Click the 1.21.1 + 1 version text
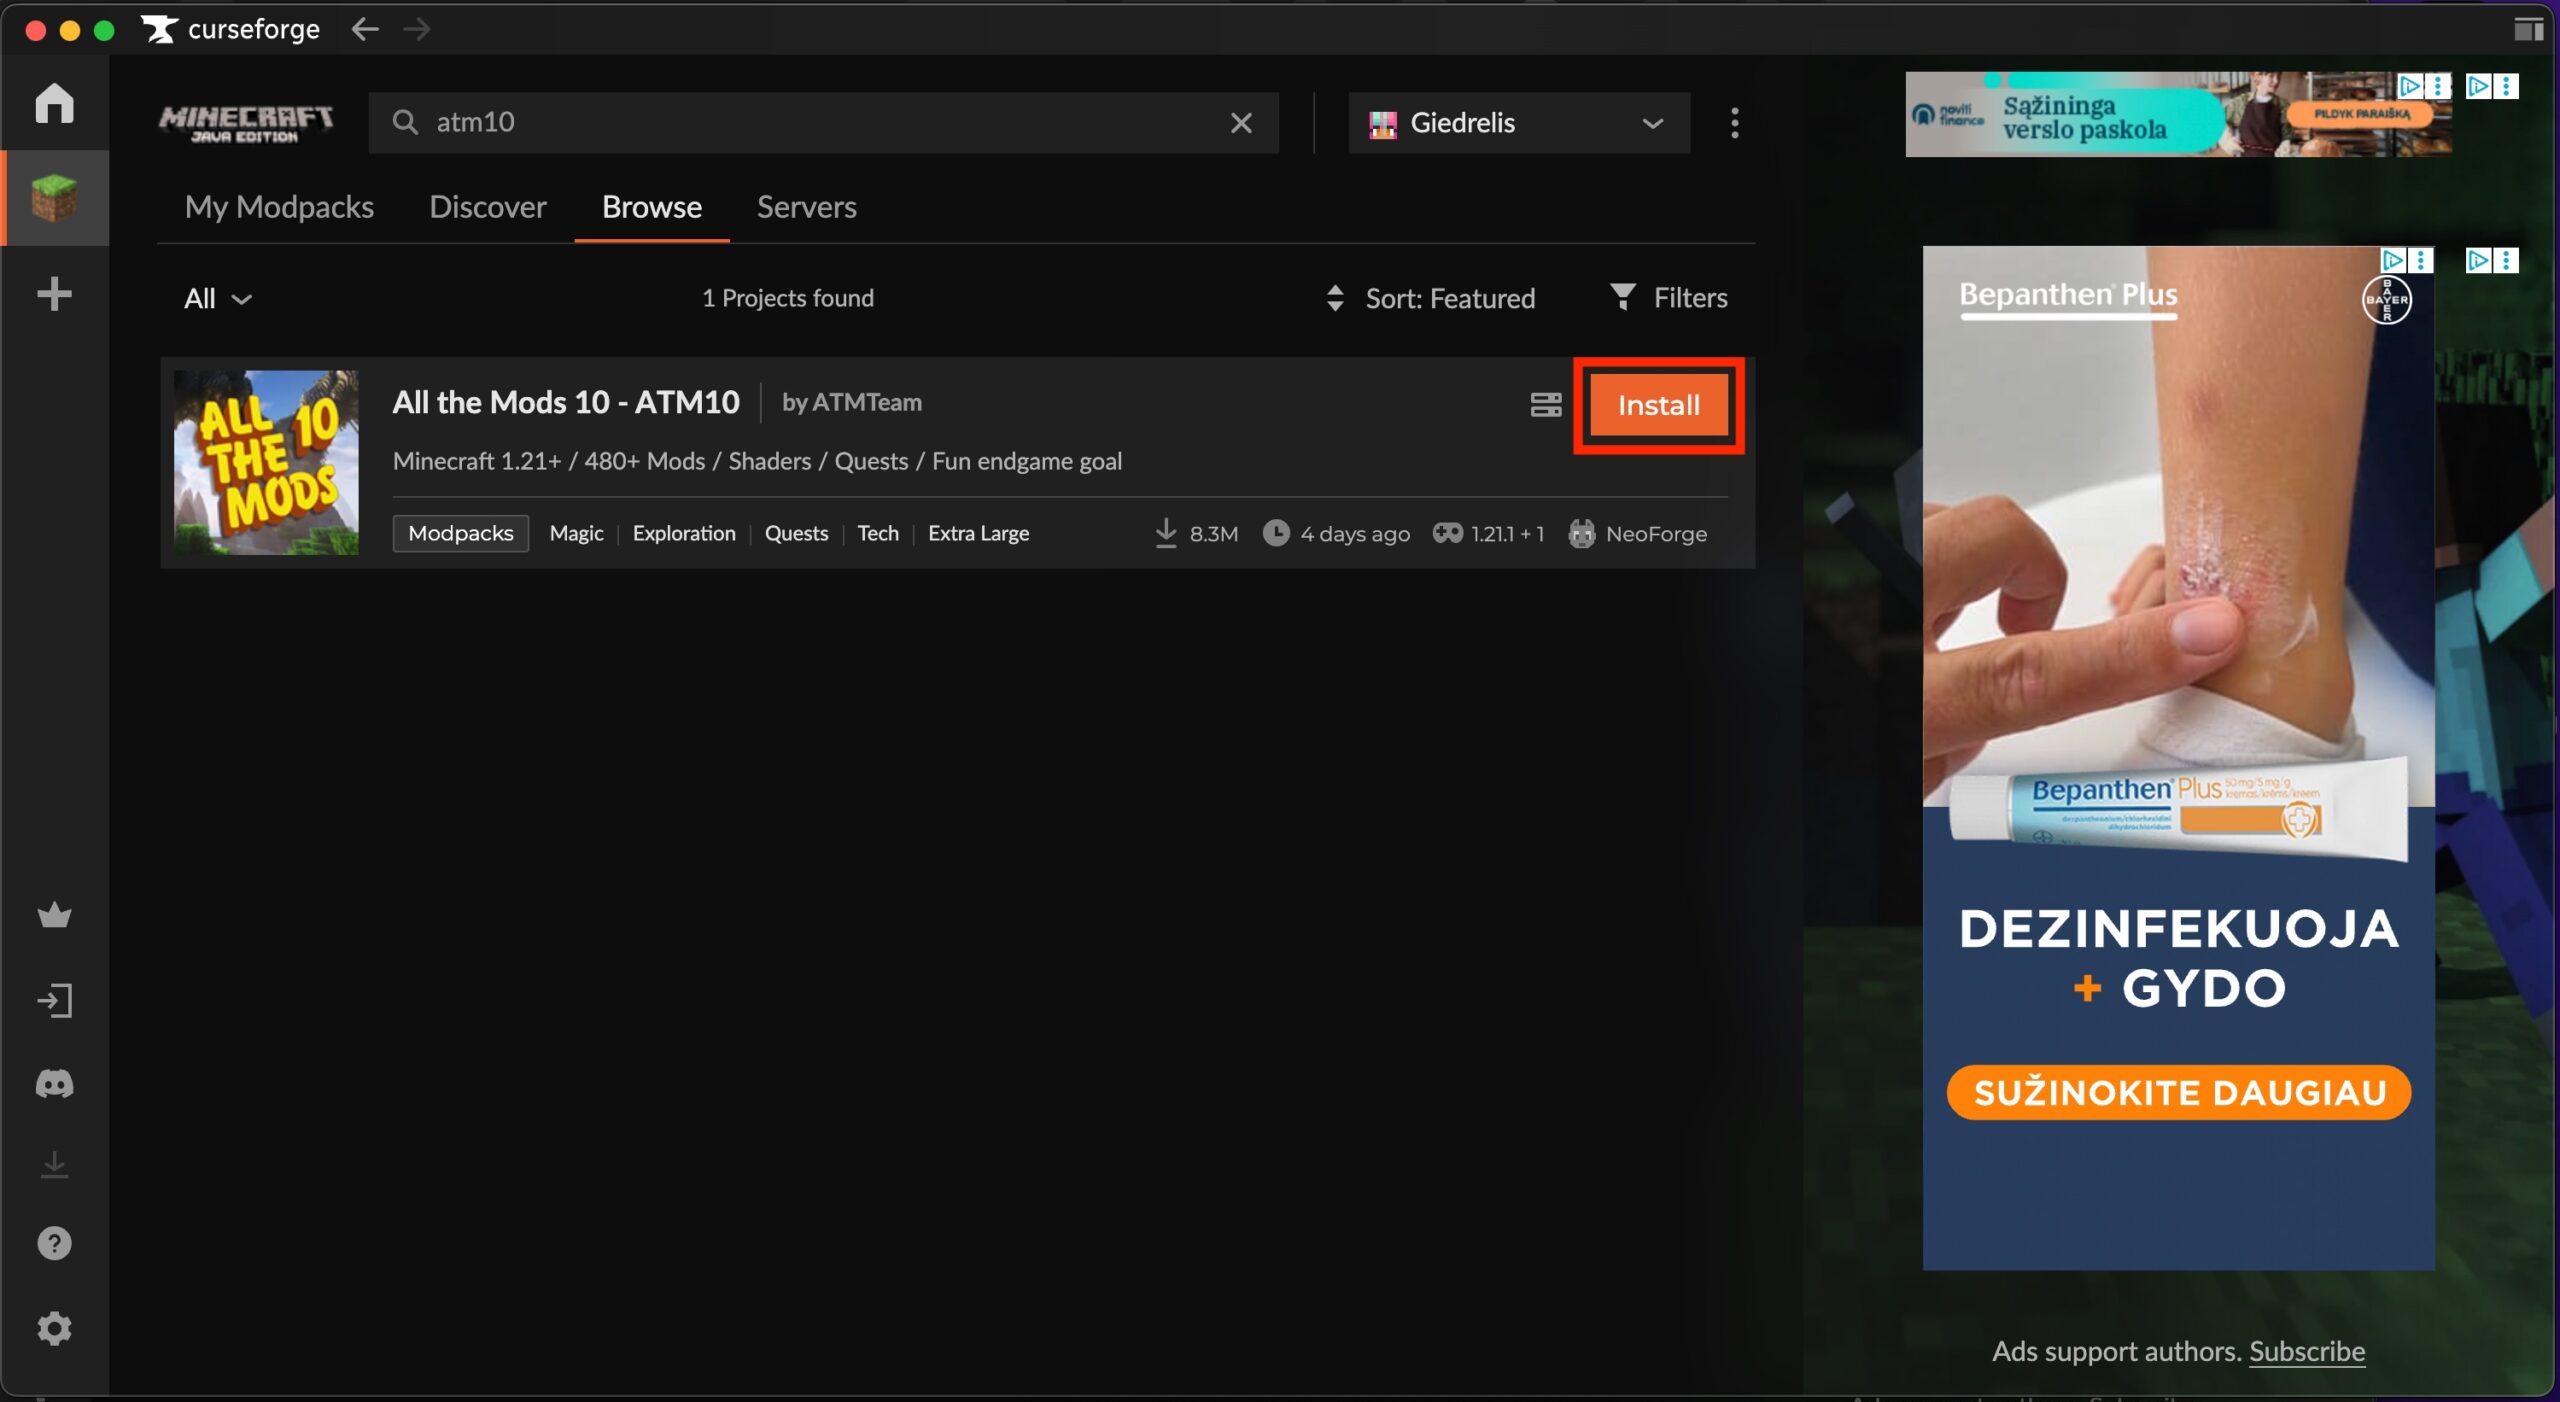This screenshot has height=1402, width=2560. point(1508,533)
